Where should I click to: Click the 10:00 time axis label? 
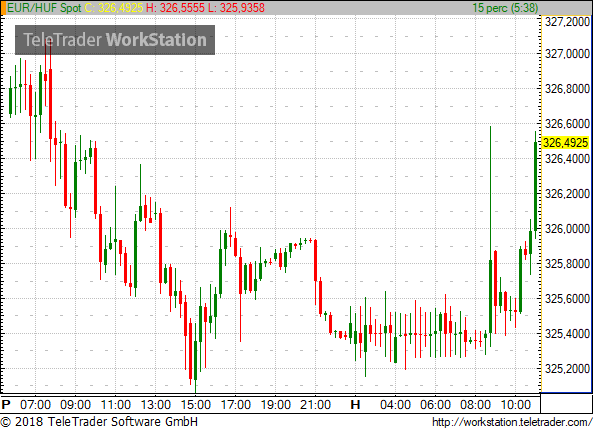[515, 405]
